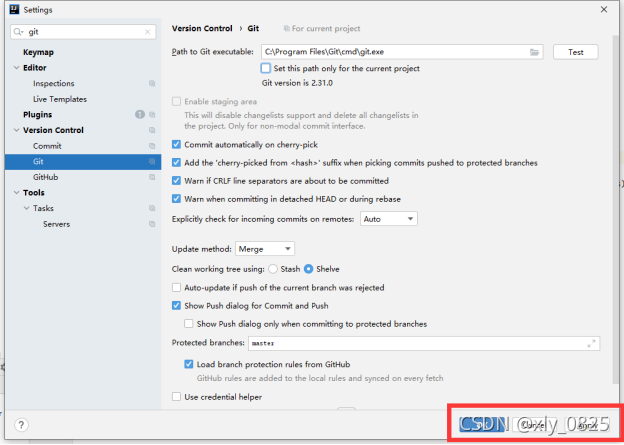Open the incoming commits 'Auto' dropdown
This screenshot has height=445, width=624.
[x=389, y=219]
